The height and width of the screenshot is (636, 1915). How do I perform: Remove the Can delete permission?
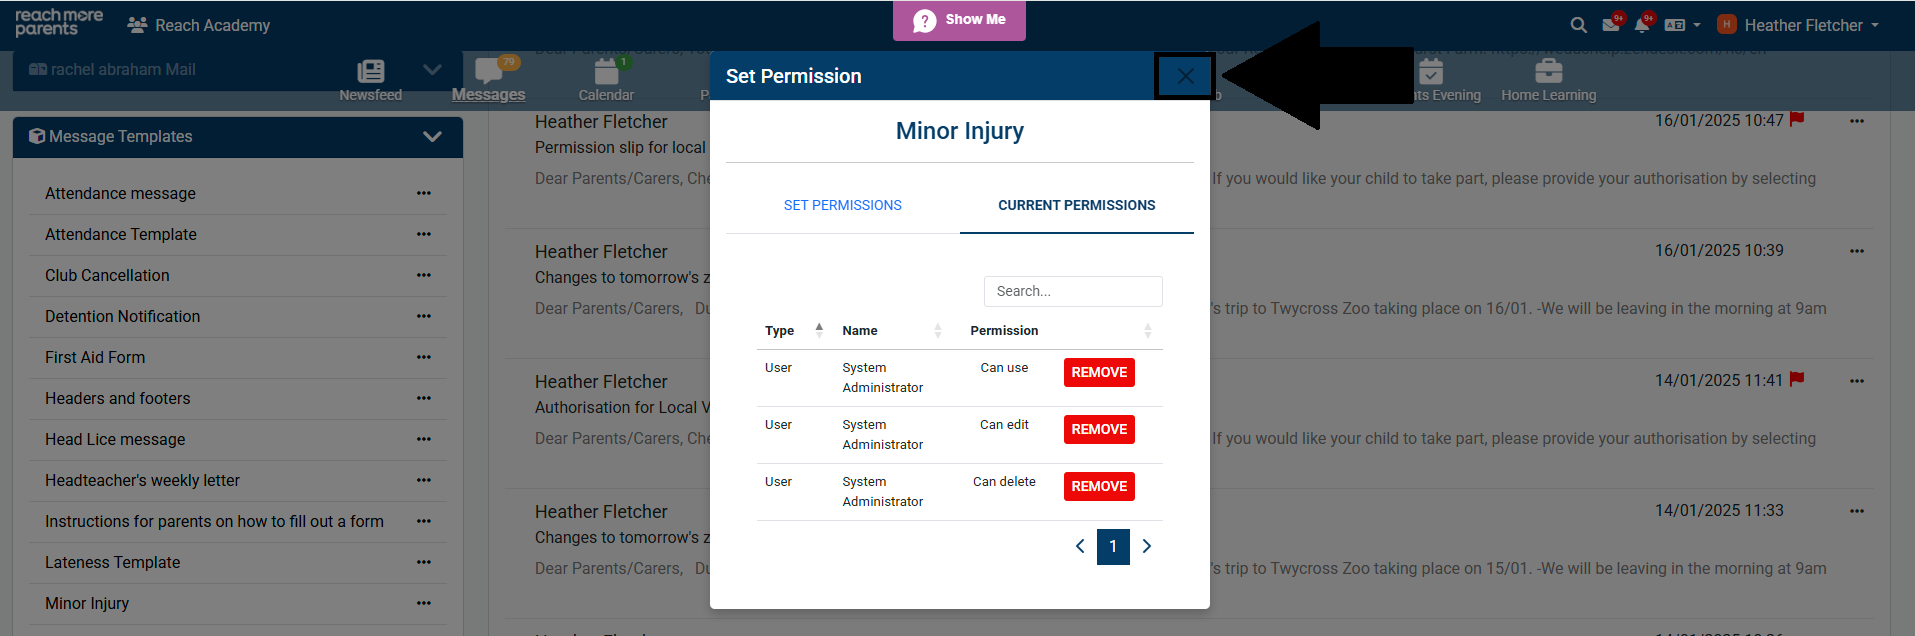(x=1099, y=486)
